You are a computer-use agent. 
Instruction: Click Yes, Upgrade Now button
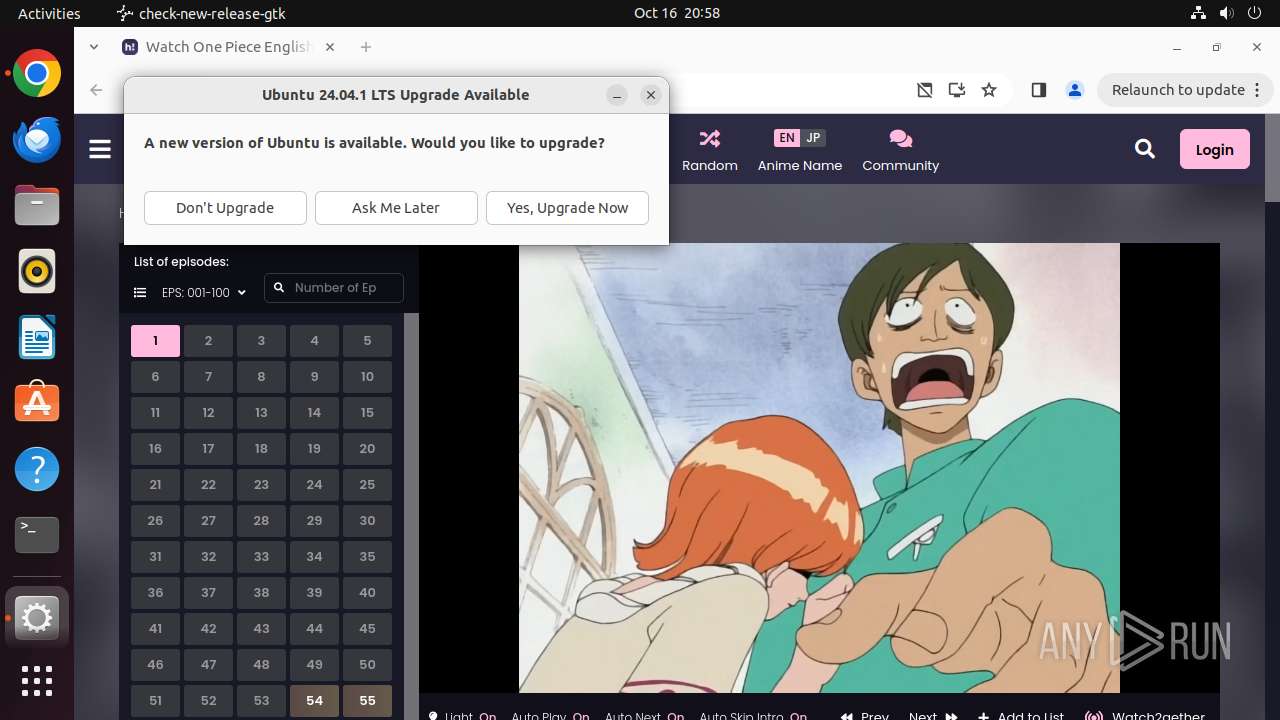[567, 208]
